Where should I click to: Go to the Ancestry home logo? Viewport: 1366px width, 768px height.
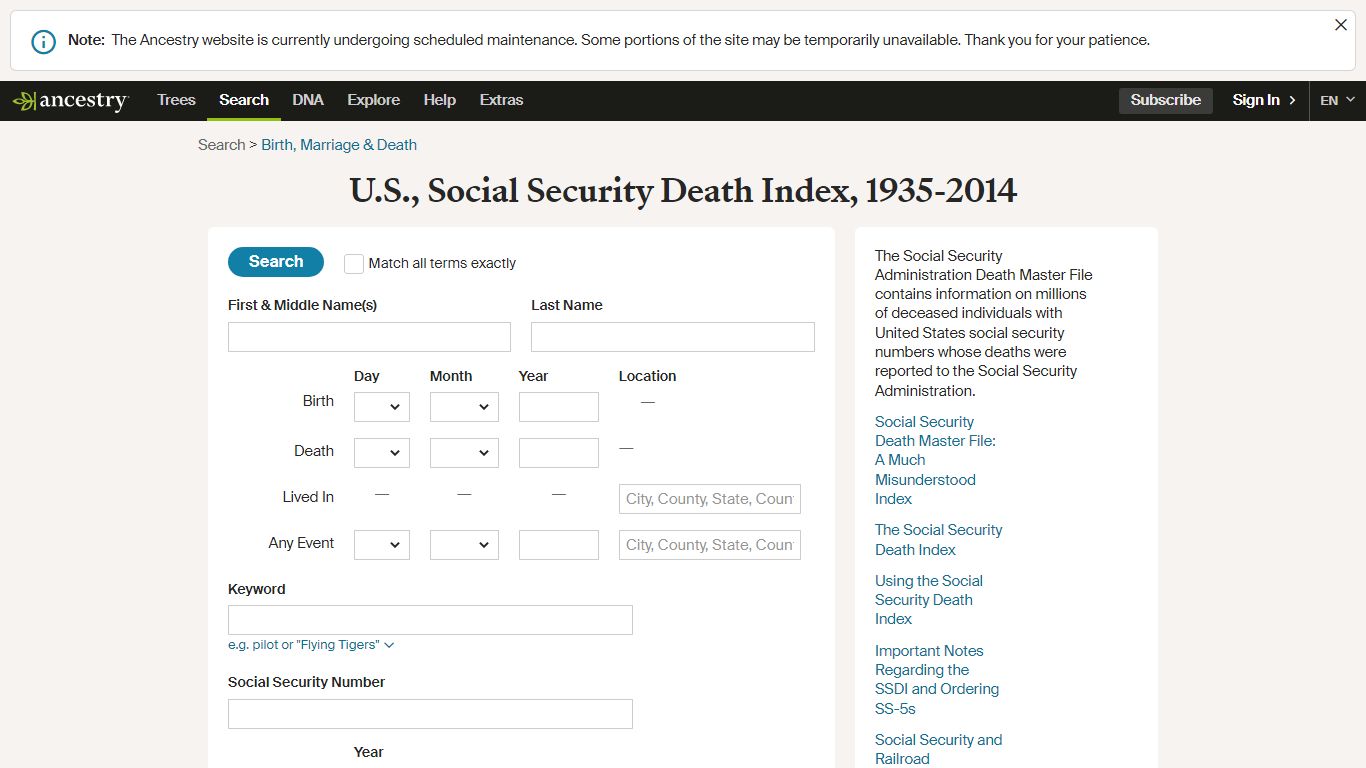(x=70, y=100)
